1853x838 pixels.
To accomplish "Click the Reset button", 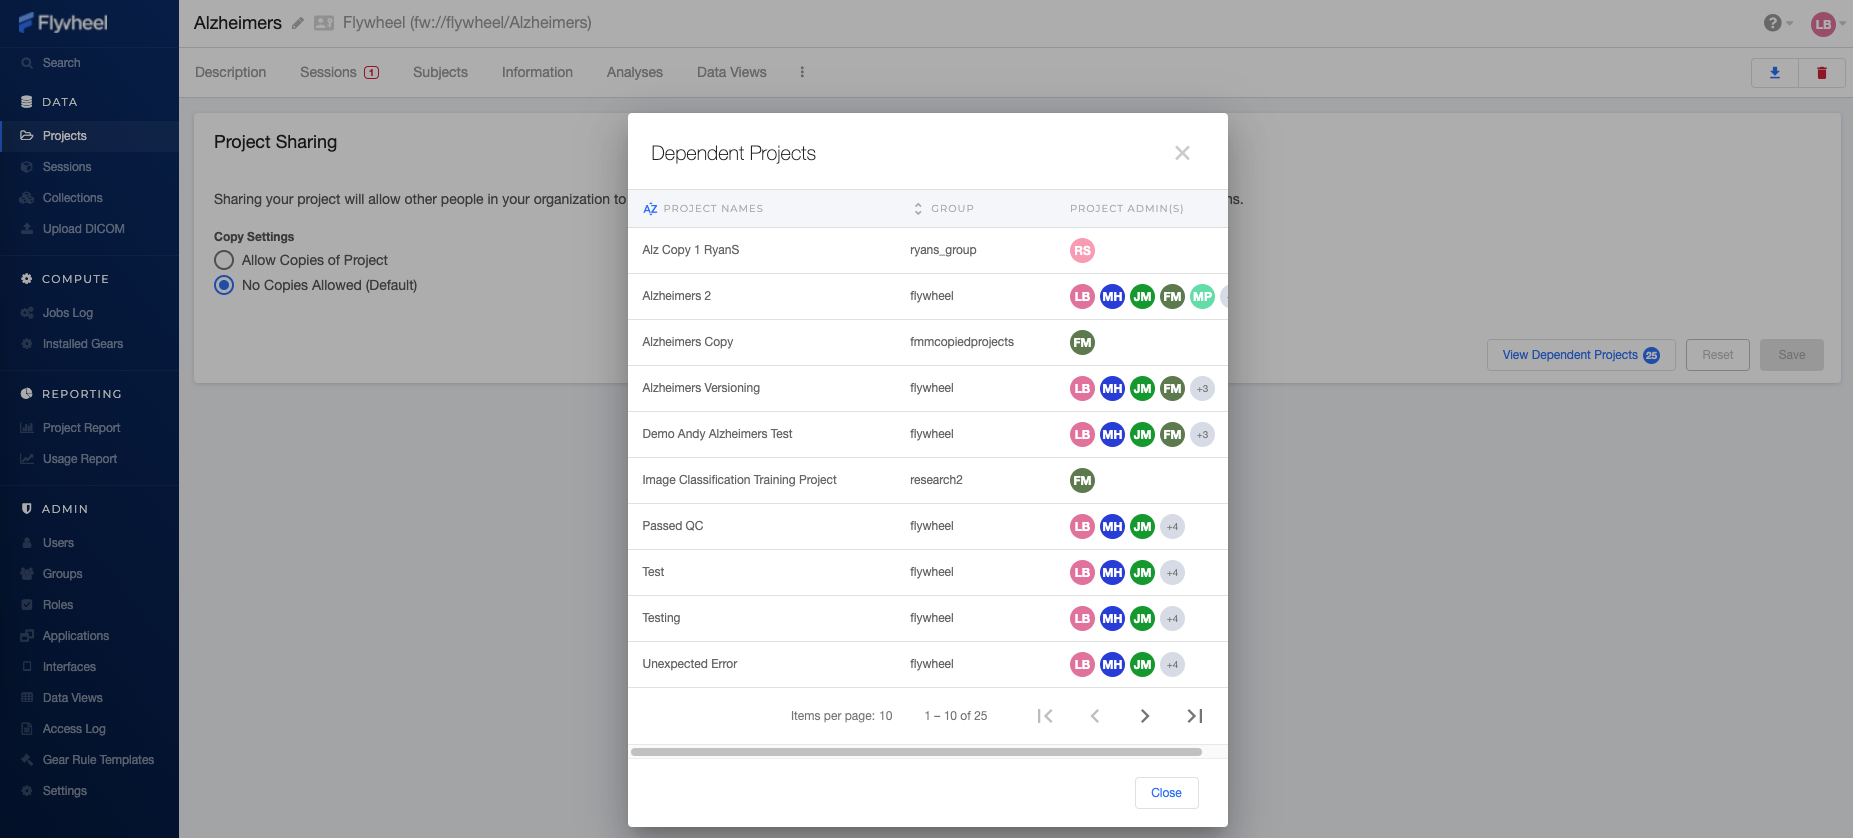I will click(1718, 355).
